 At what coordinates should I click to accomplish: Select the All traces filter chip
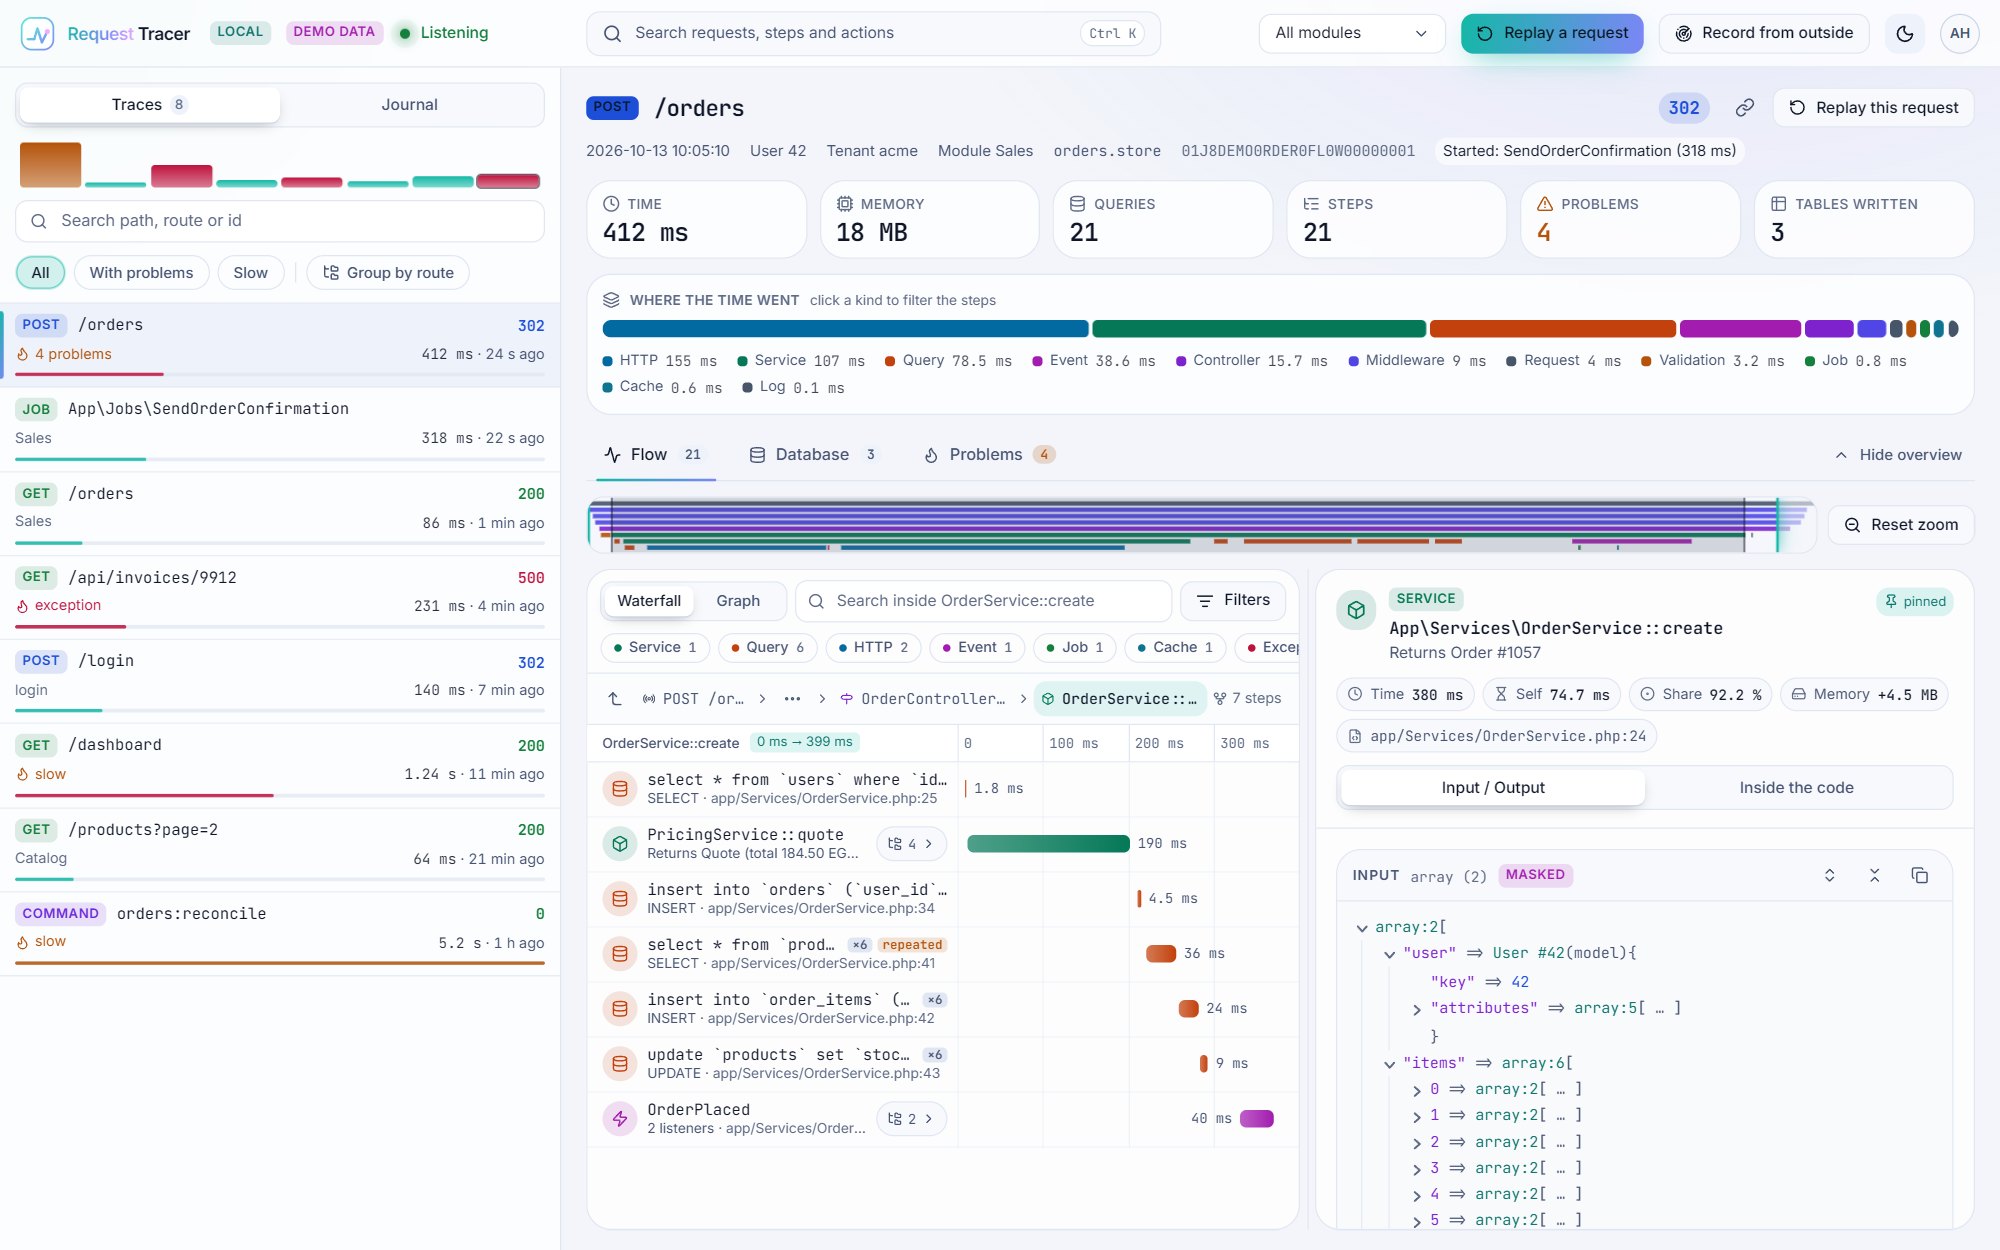coord(40,273)
